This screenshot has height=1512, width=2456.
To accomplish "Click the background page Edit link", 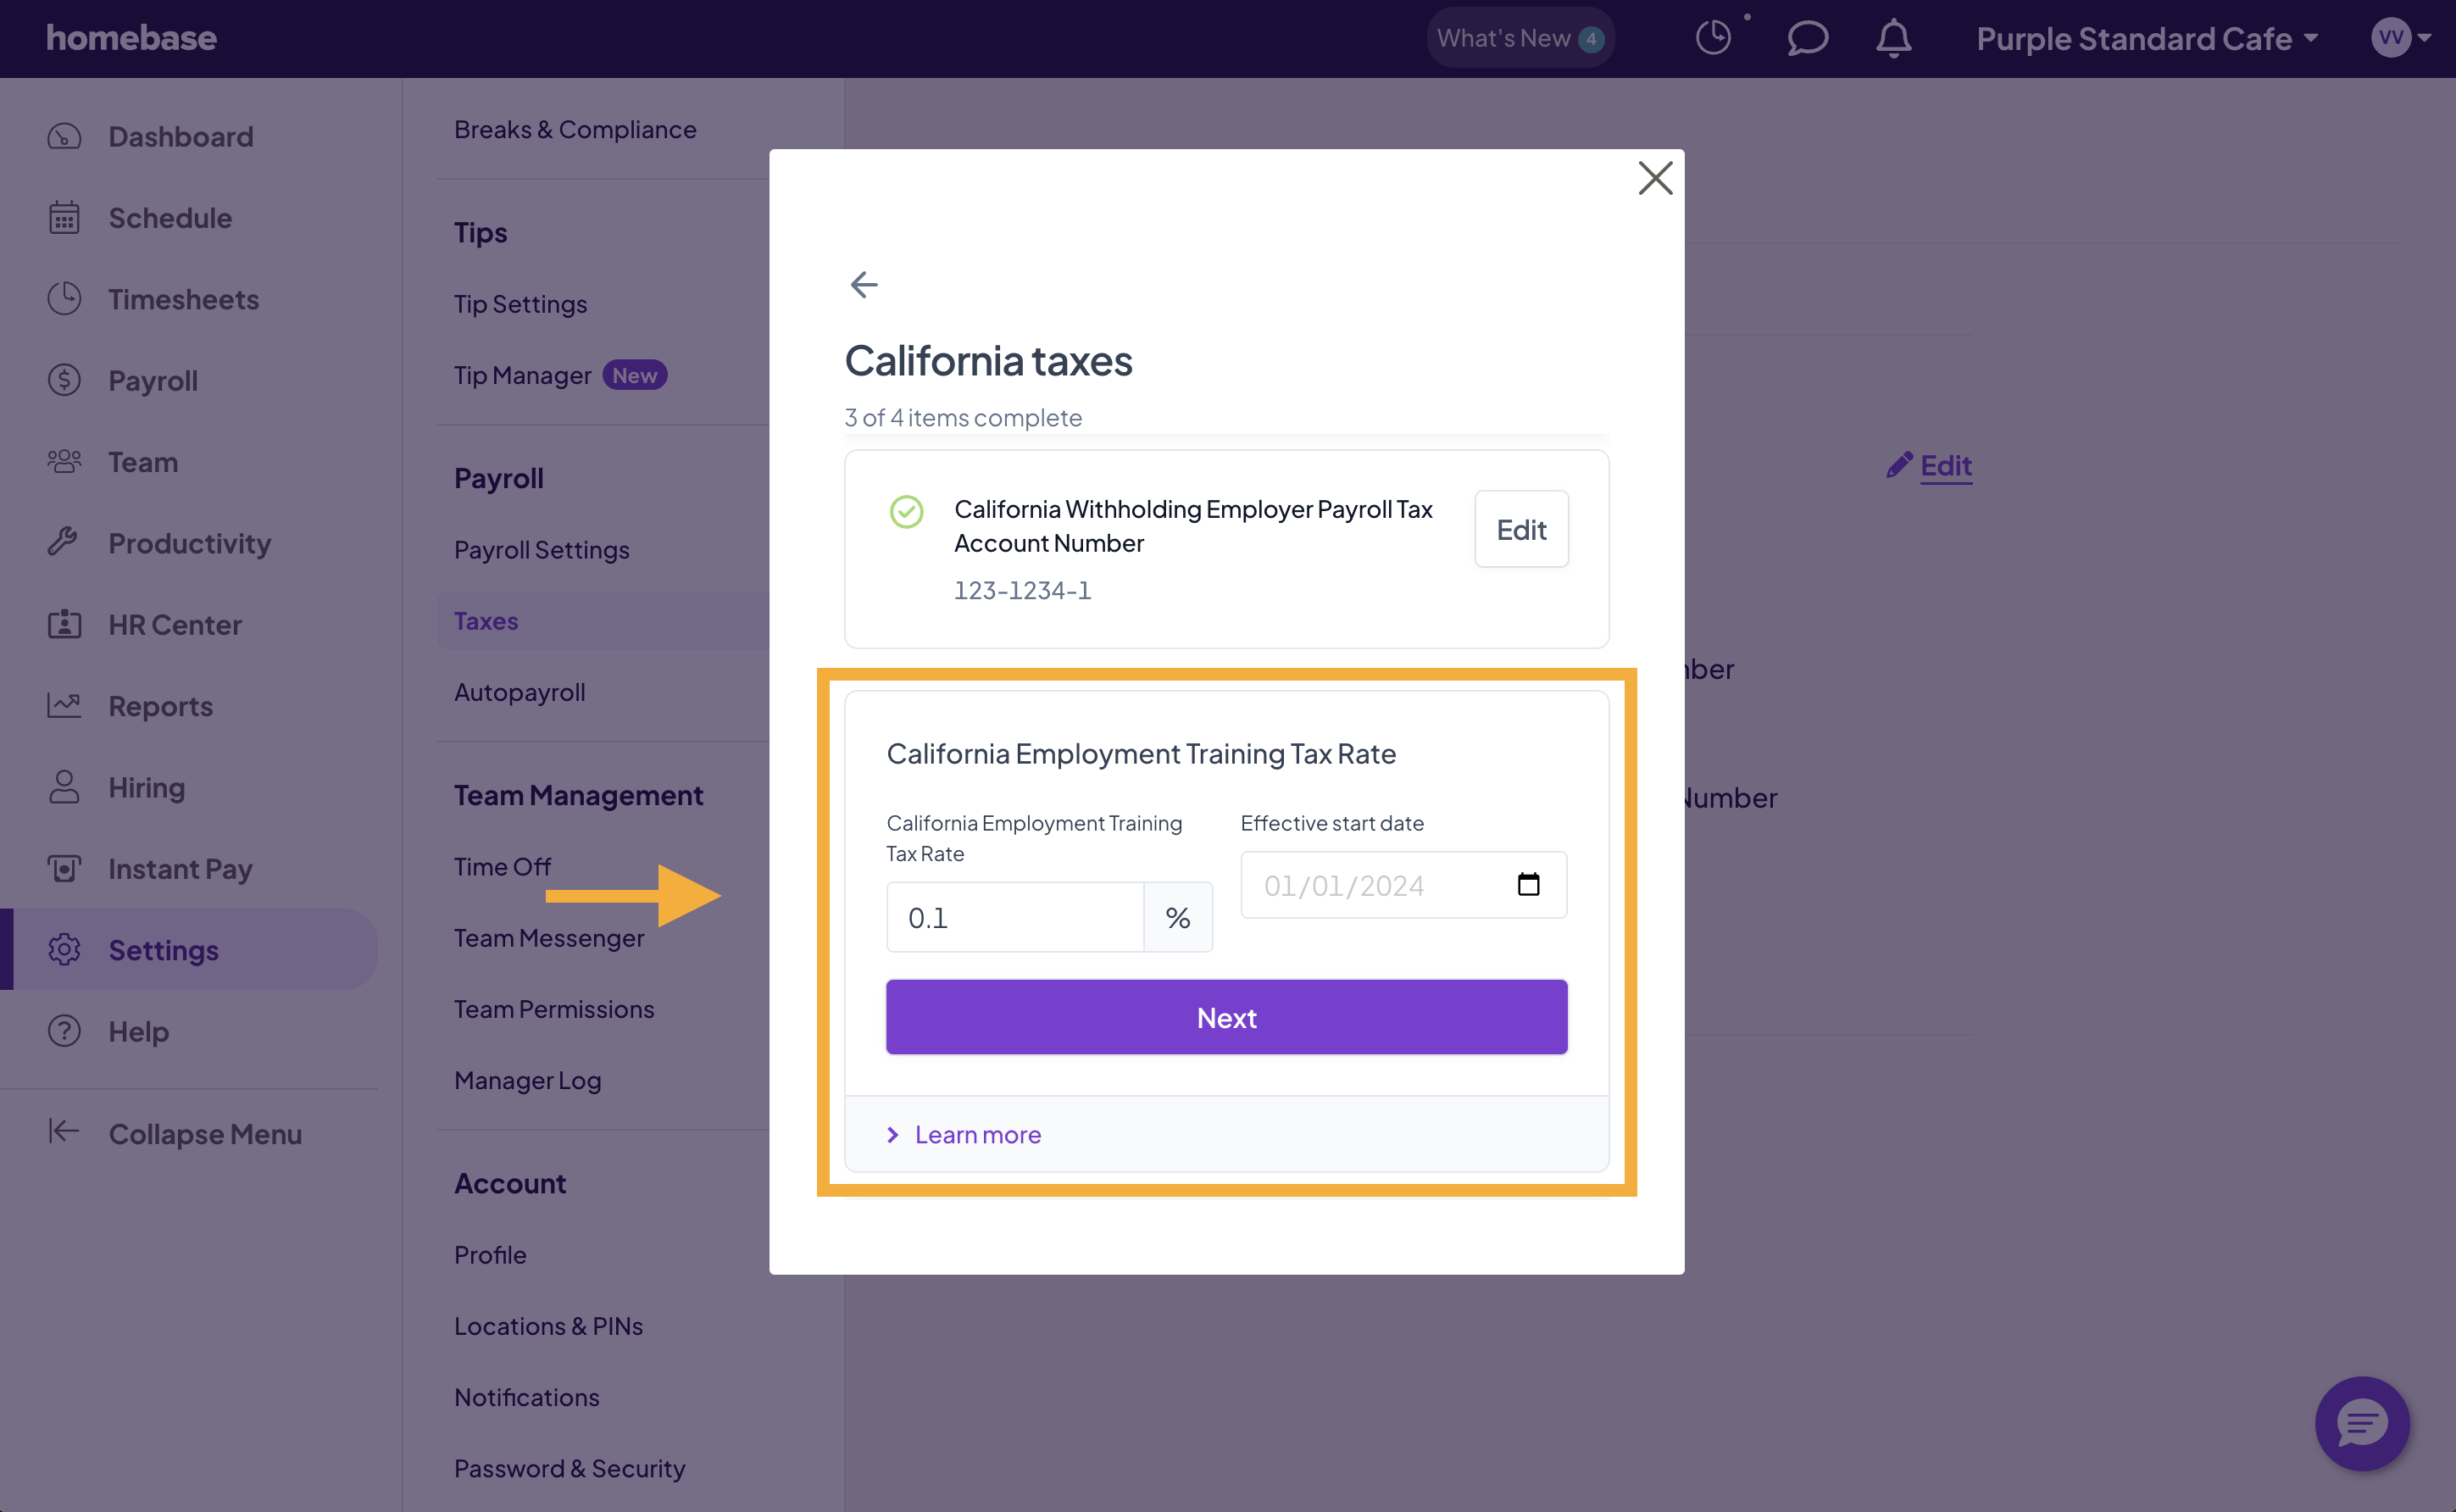I will click(1930, 465).
